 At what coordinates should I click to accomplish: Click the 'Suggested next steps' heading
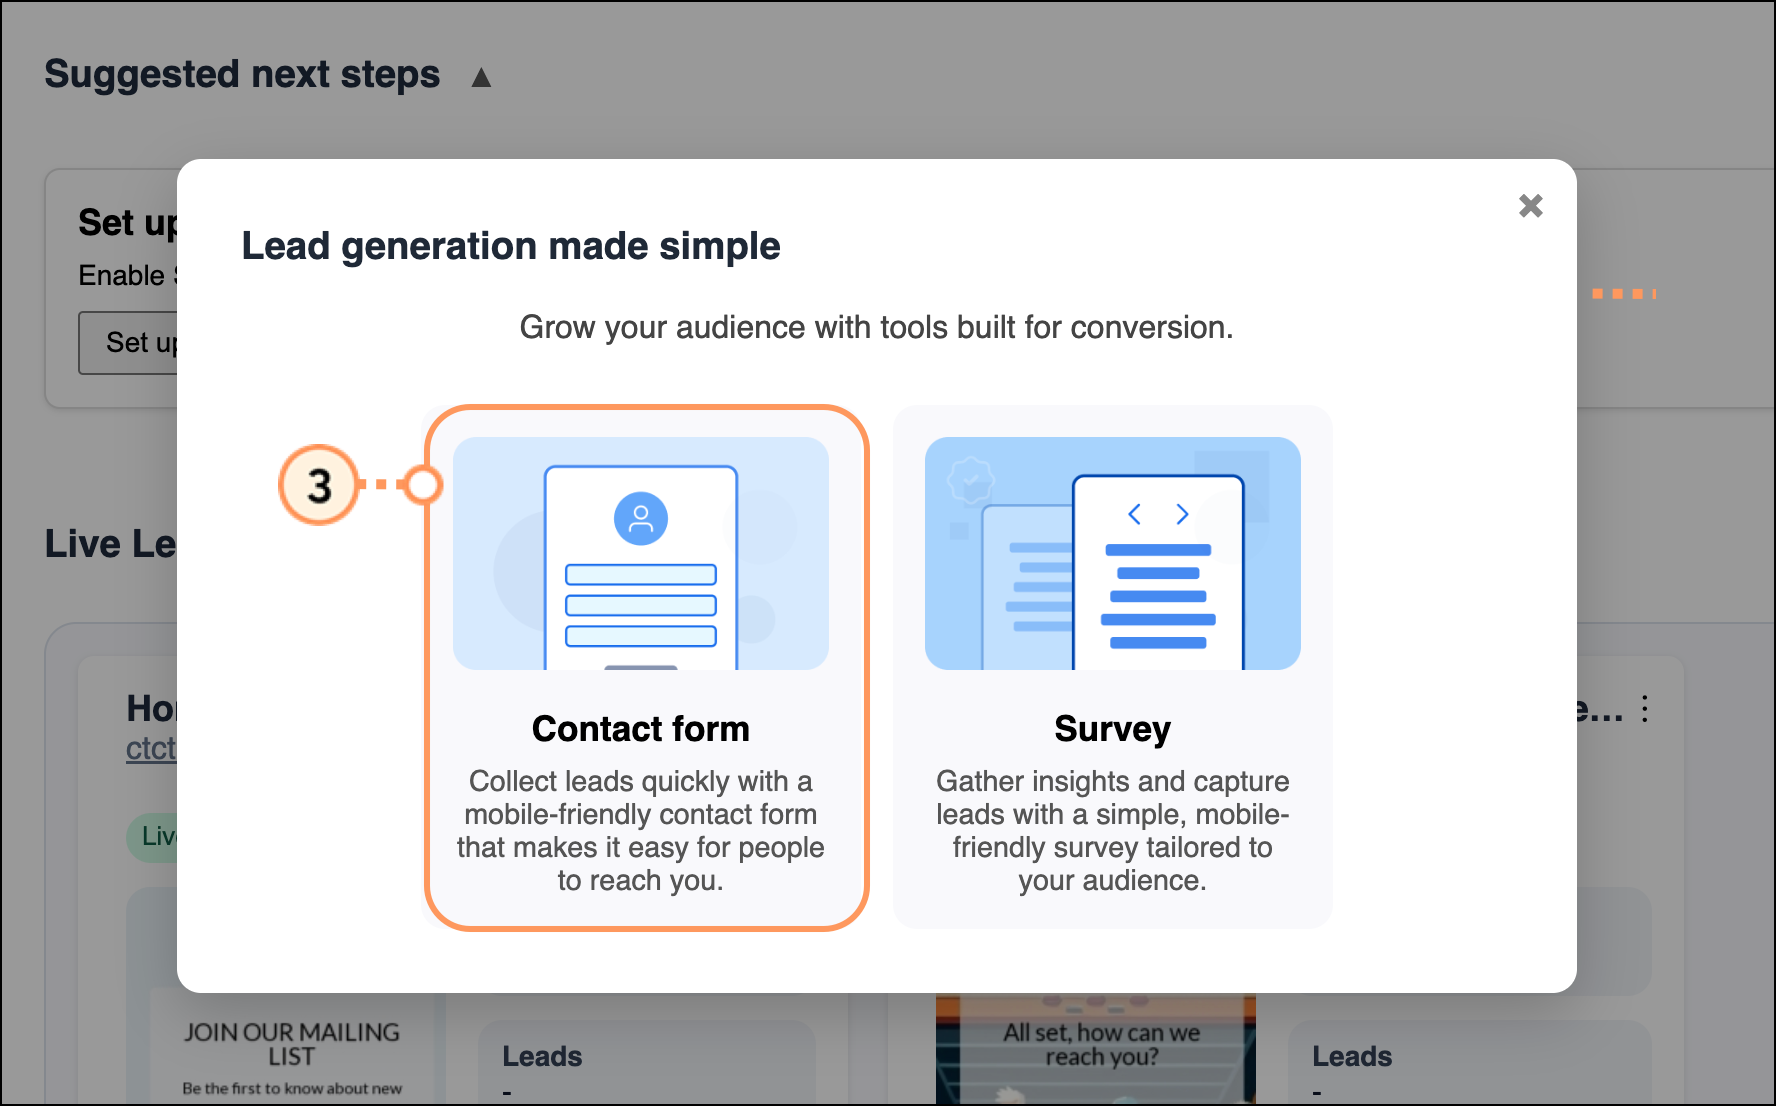(242, 75)
